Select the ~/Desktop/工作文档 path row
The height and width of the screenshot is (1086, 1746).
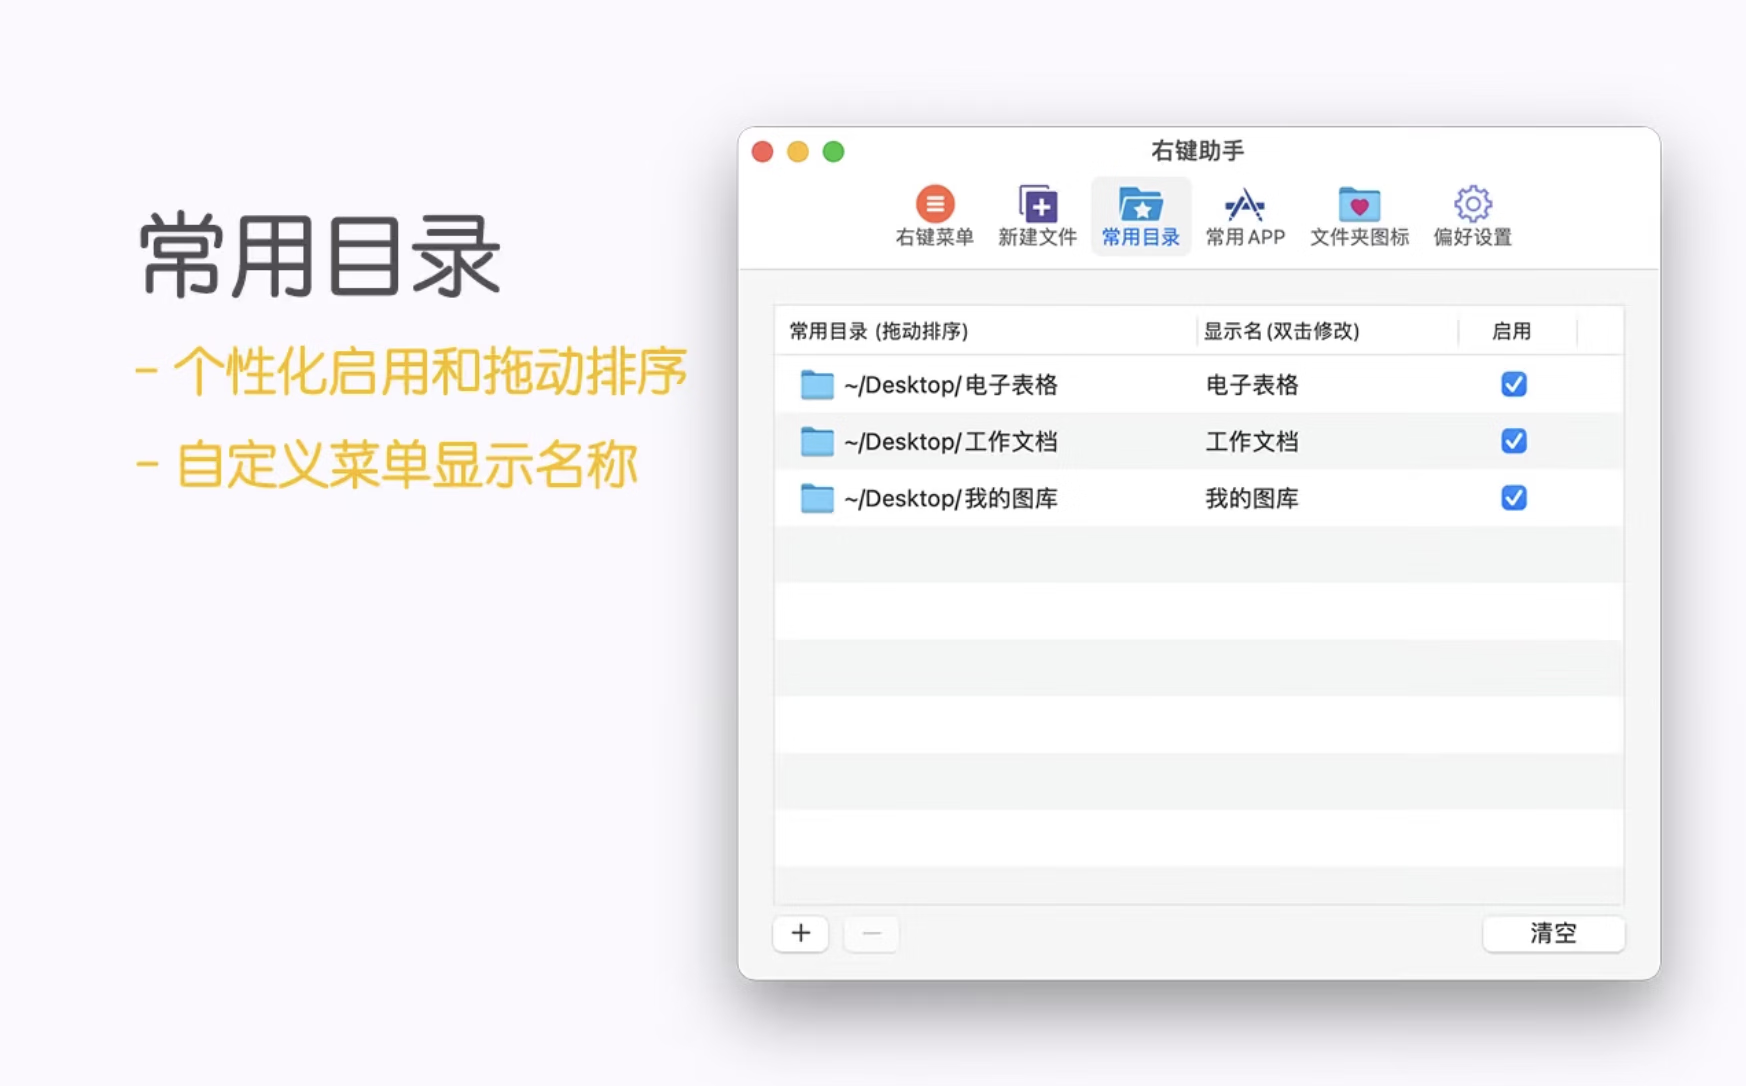point(950,442)
